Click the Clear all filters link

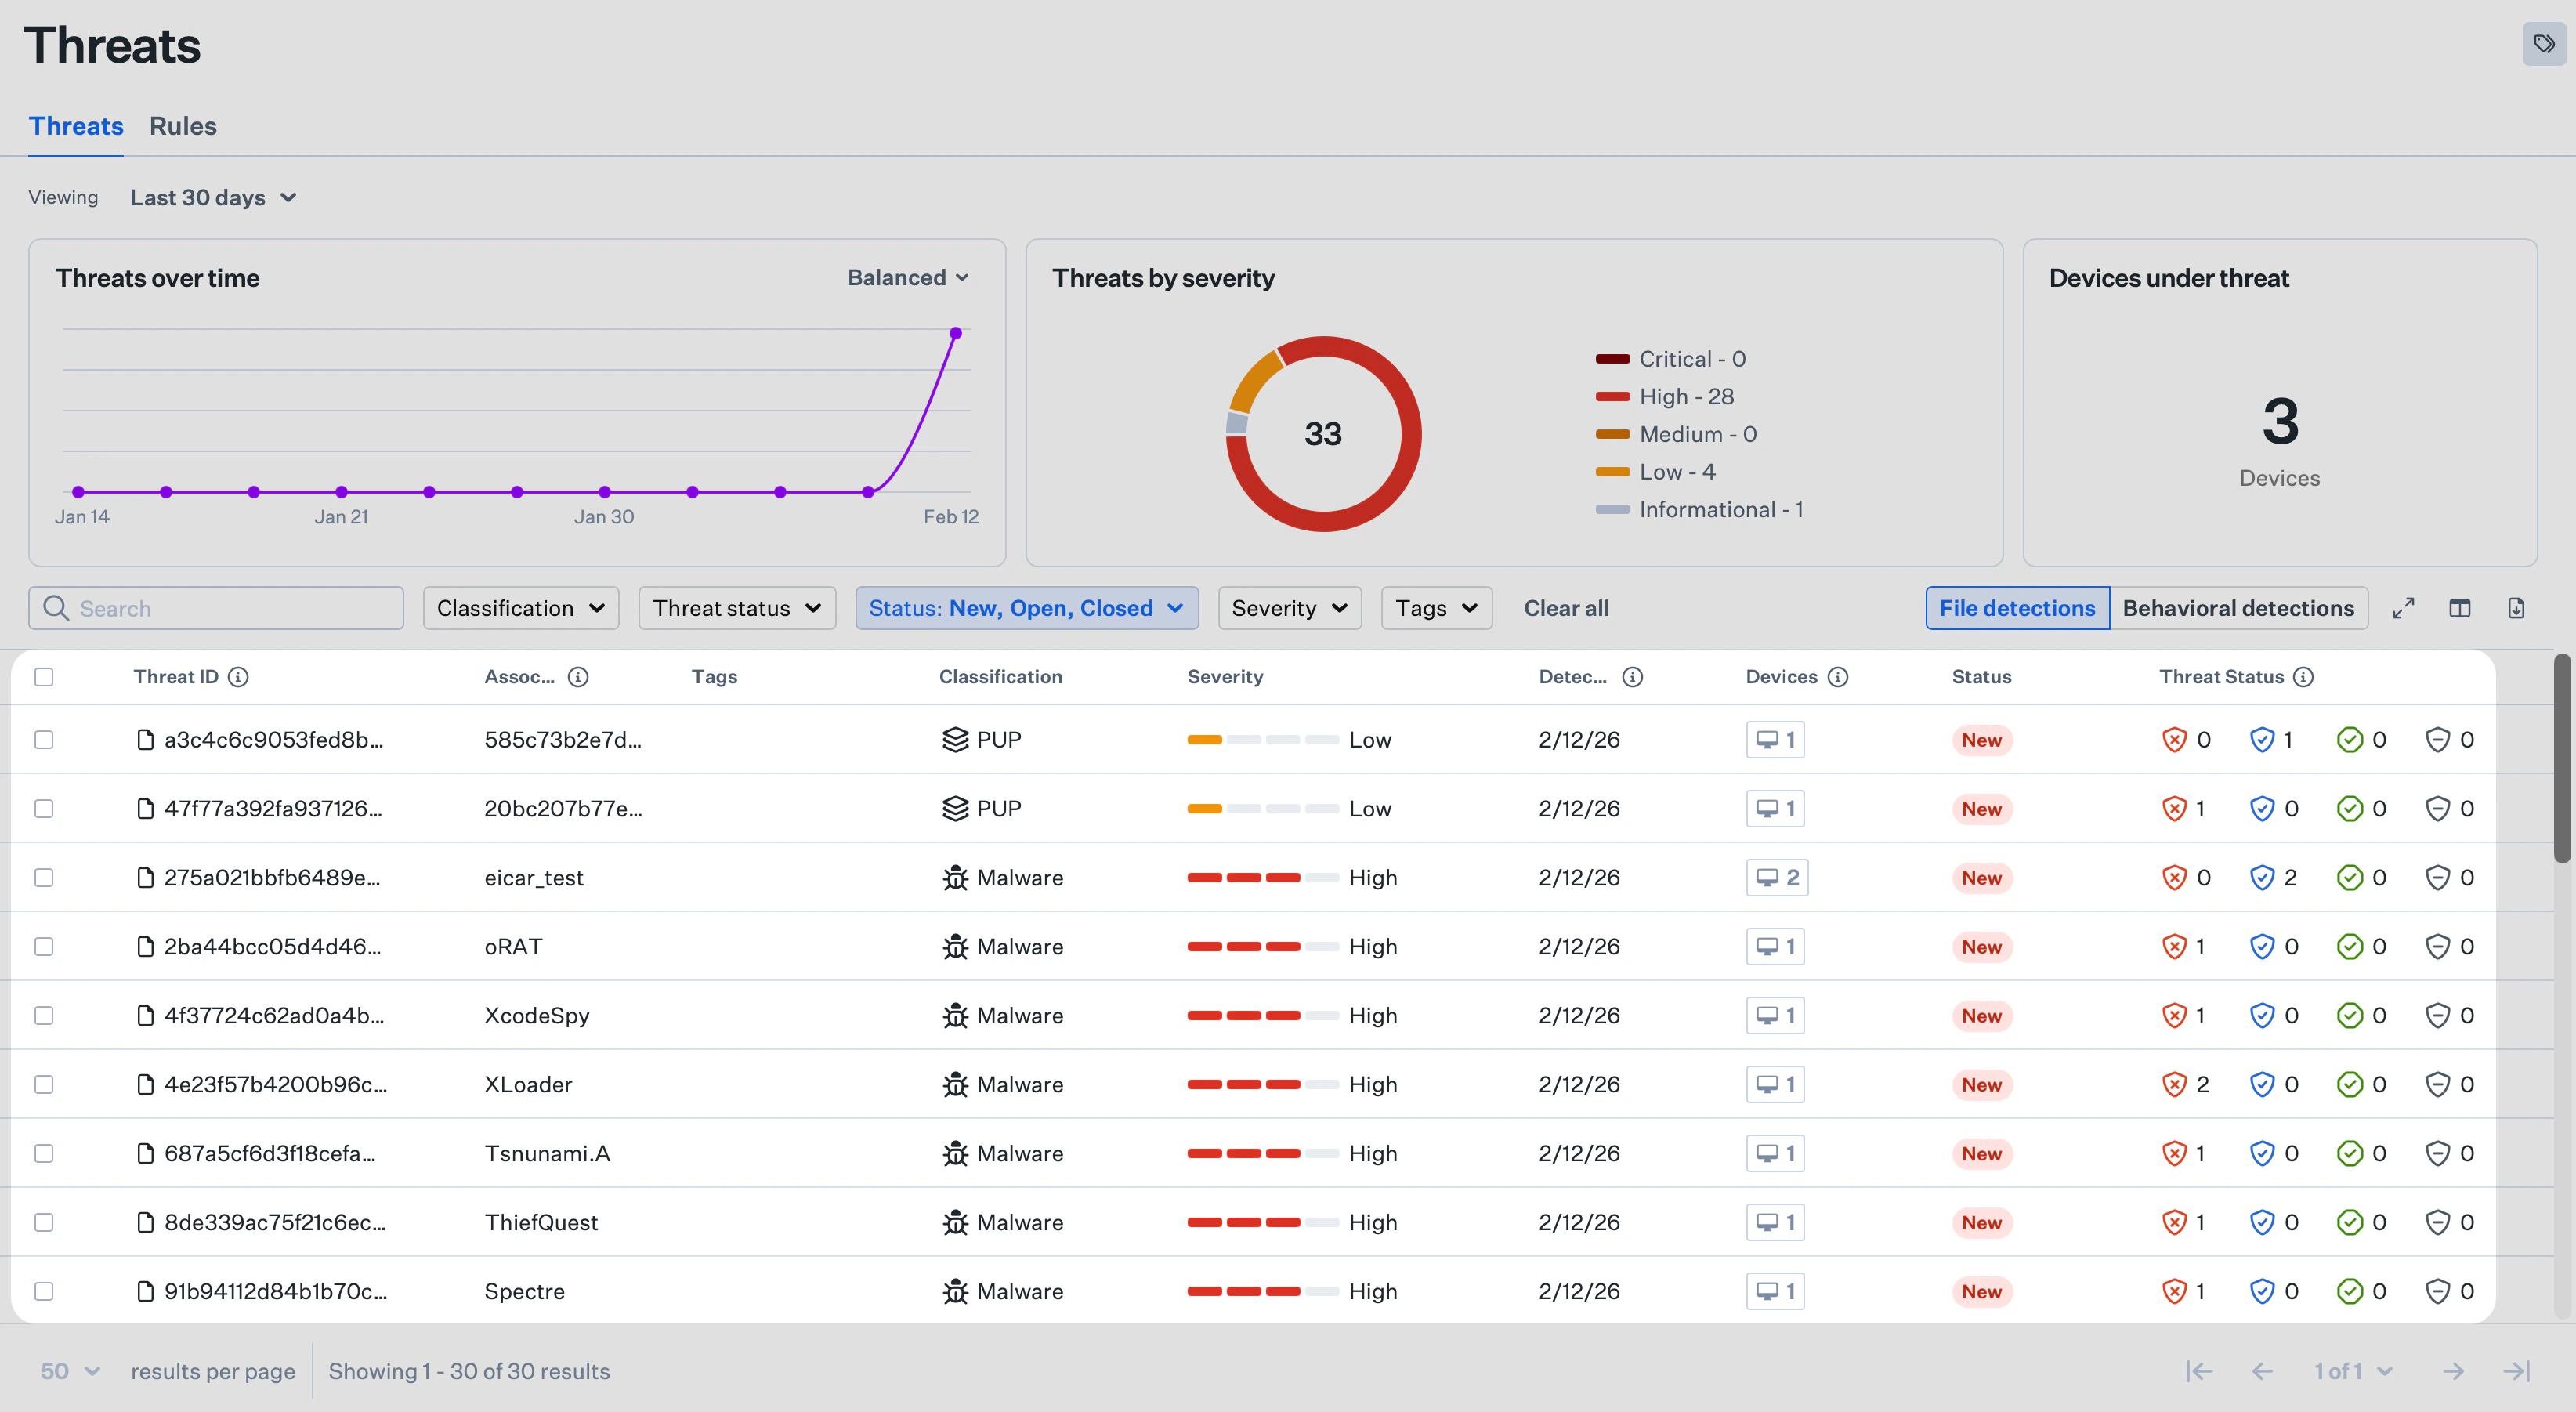1566,607
